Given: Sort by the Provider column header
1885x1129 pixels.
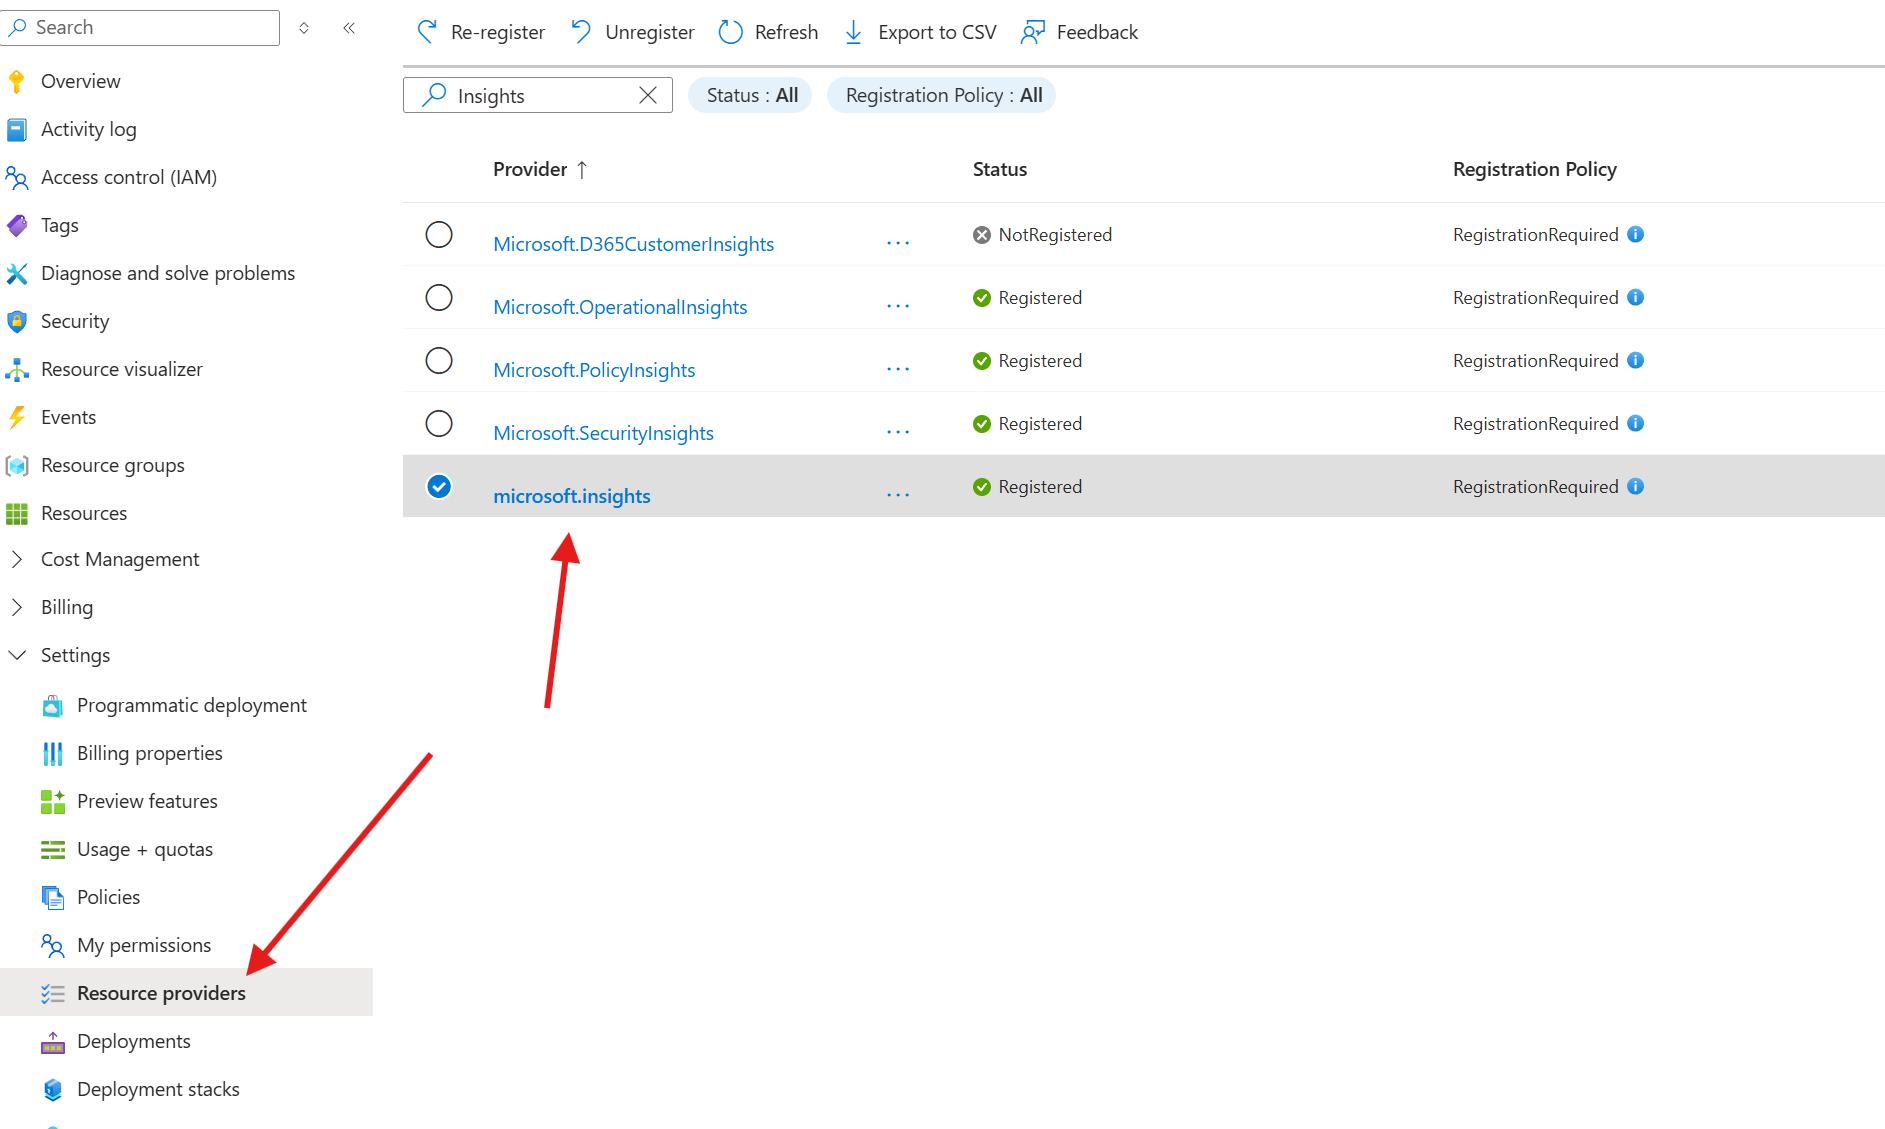Looking at the screenshot, I should [x=540, y=169].
